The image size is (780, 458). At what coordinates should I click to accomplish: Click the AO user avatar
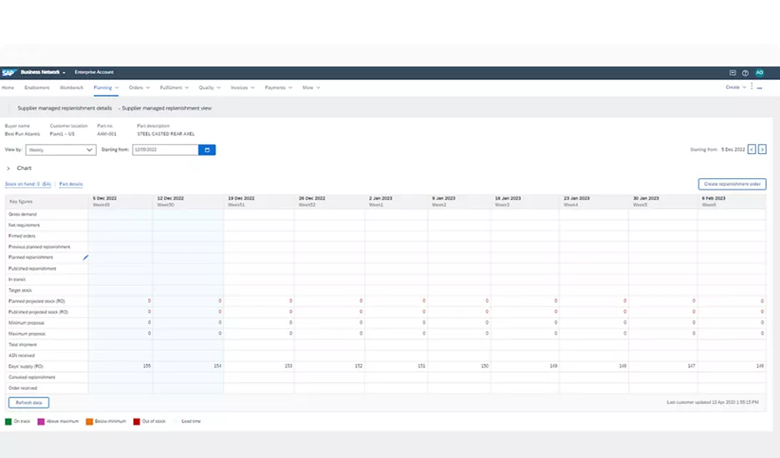coord(759,73)
